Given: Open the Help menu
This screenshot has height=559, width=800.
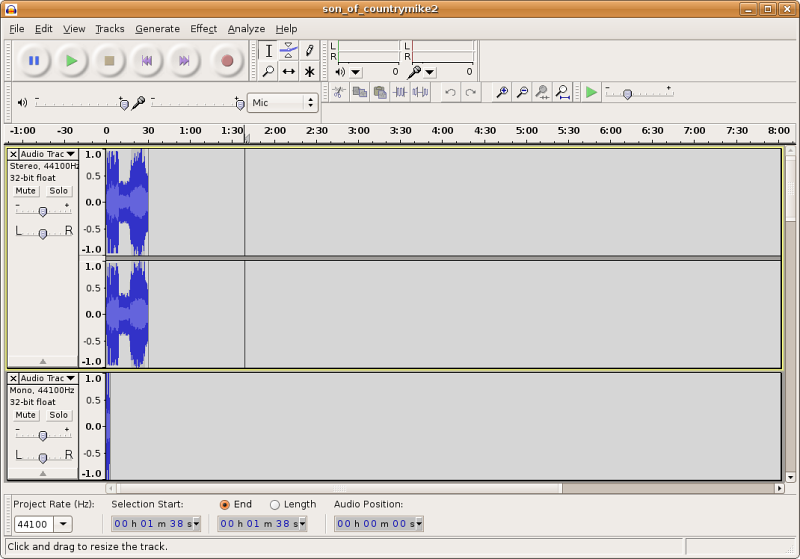Looking at the screenshot, I should [286, 29].
